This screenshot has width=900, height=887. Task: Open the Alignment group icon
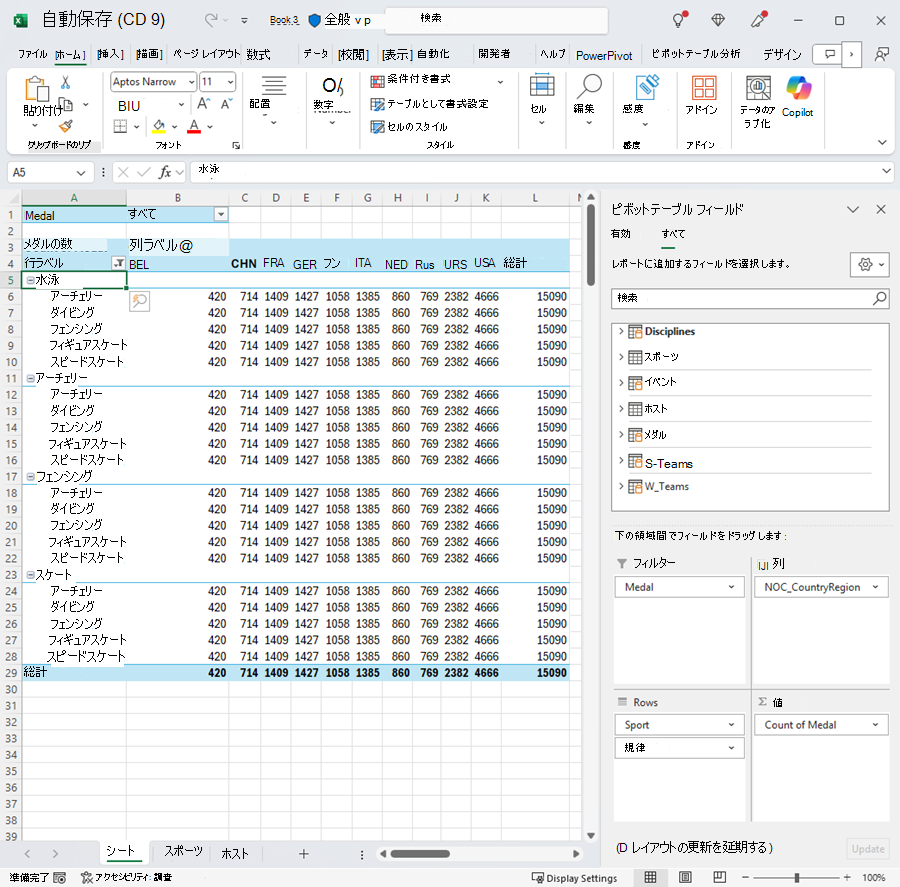click(274, 86)
